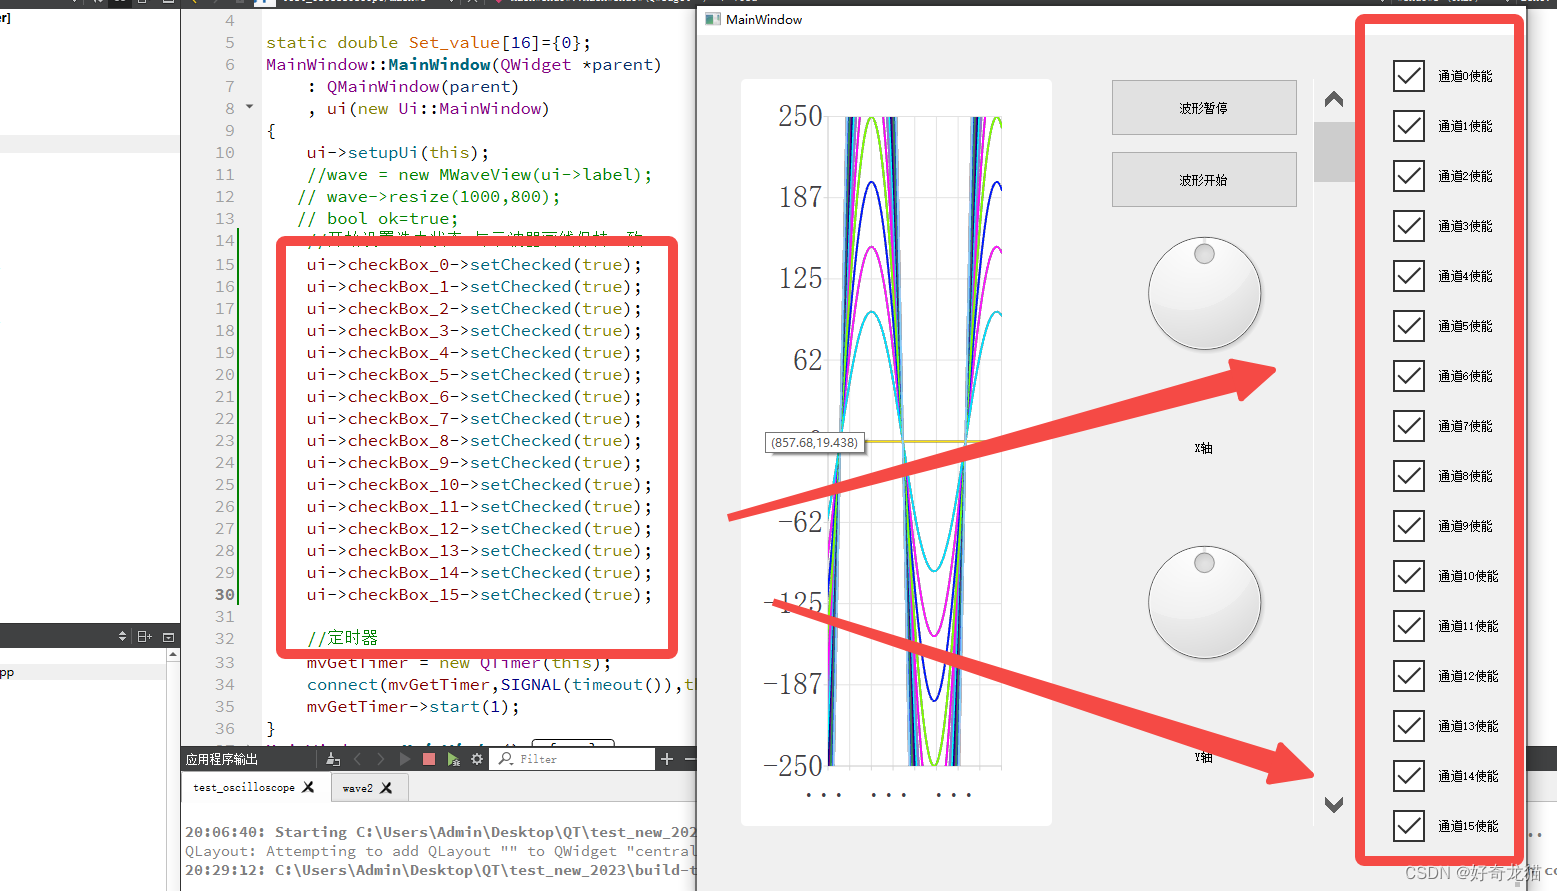Viewport: 1557px width, 891px height.
Task: Toggle 通道14使能 checkbox
Action: point(1409,776)
